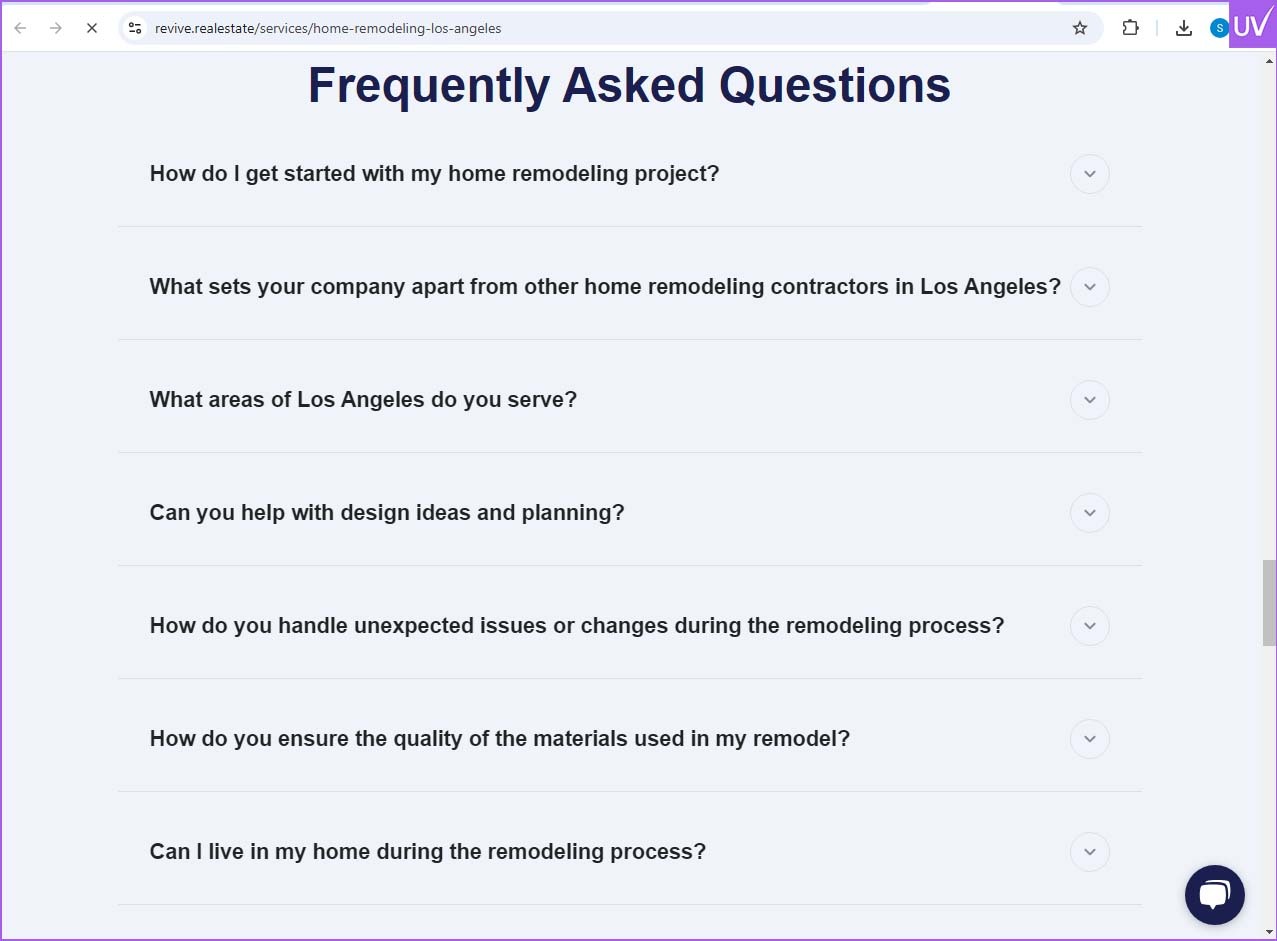Expand chevron for areas of Los Angeles question
Viewport: 1277px width, 941px height.
[x=1090, y=400]
